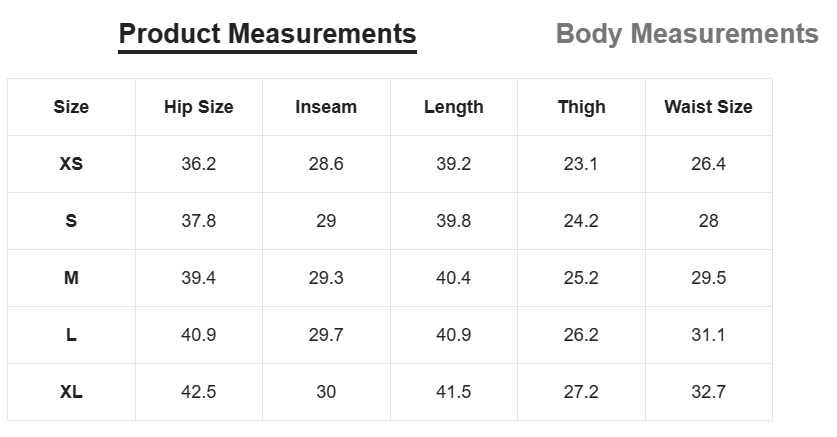This screenshot has width=837, height=437.
Task: Click the Thigh column header
Action: [x=581, y=107]
